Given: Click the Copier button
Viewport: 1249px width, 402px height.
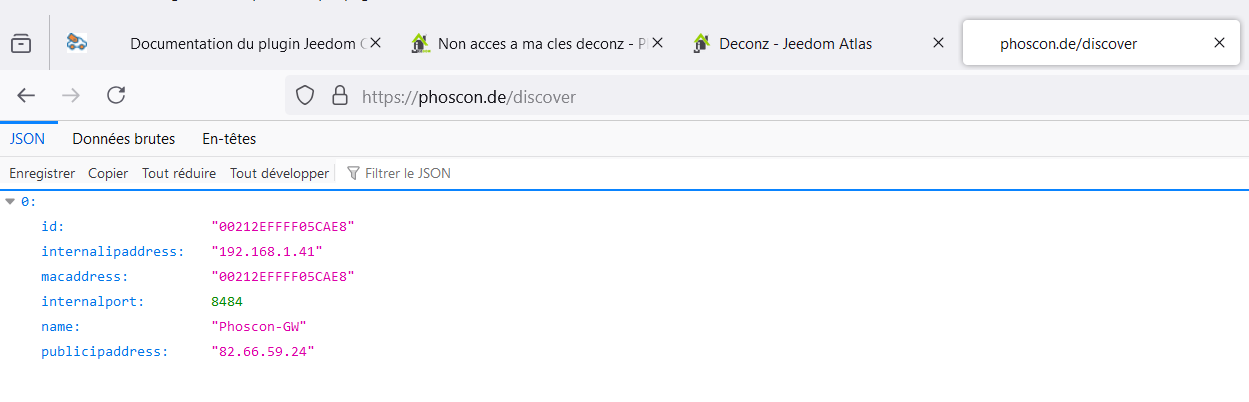Looking at the screenshot, I should 108,173.
